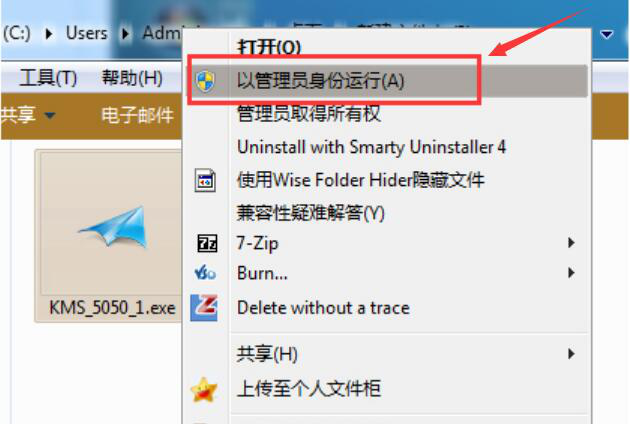Click the red Z delete icon
Viewport: 630px width, 424px height.
click(204, 308)
